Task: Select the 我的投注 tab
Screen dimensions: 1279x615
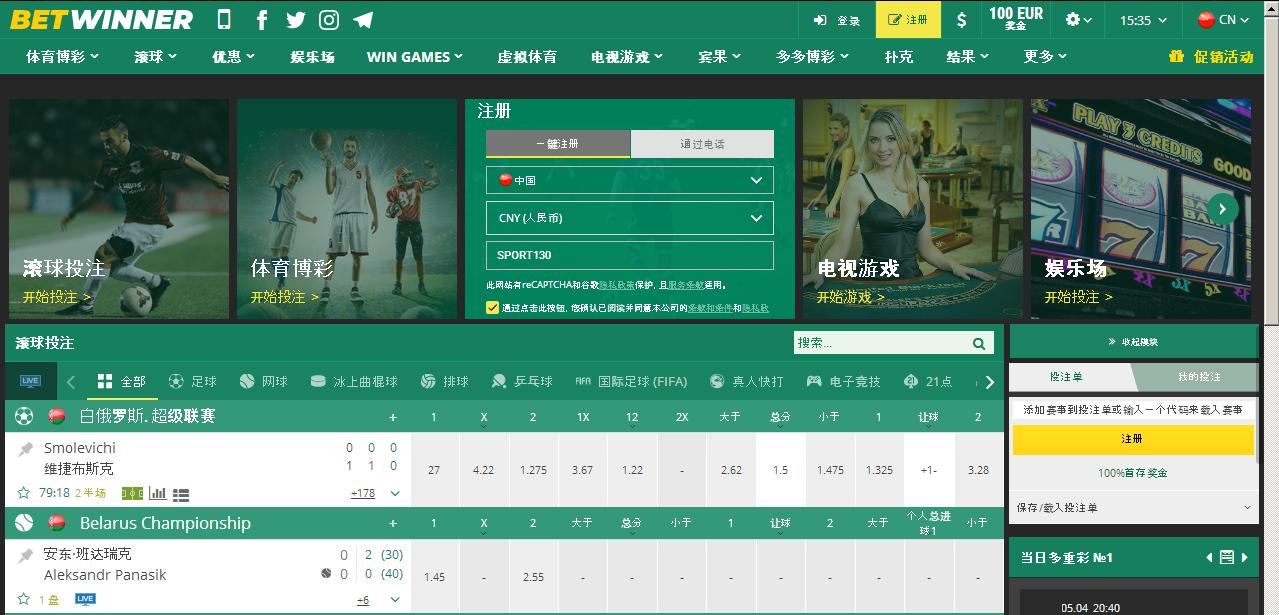Action: point(1199,376)
